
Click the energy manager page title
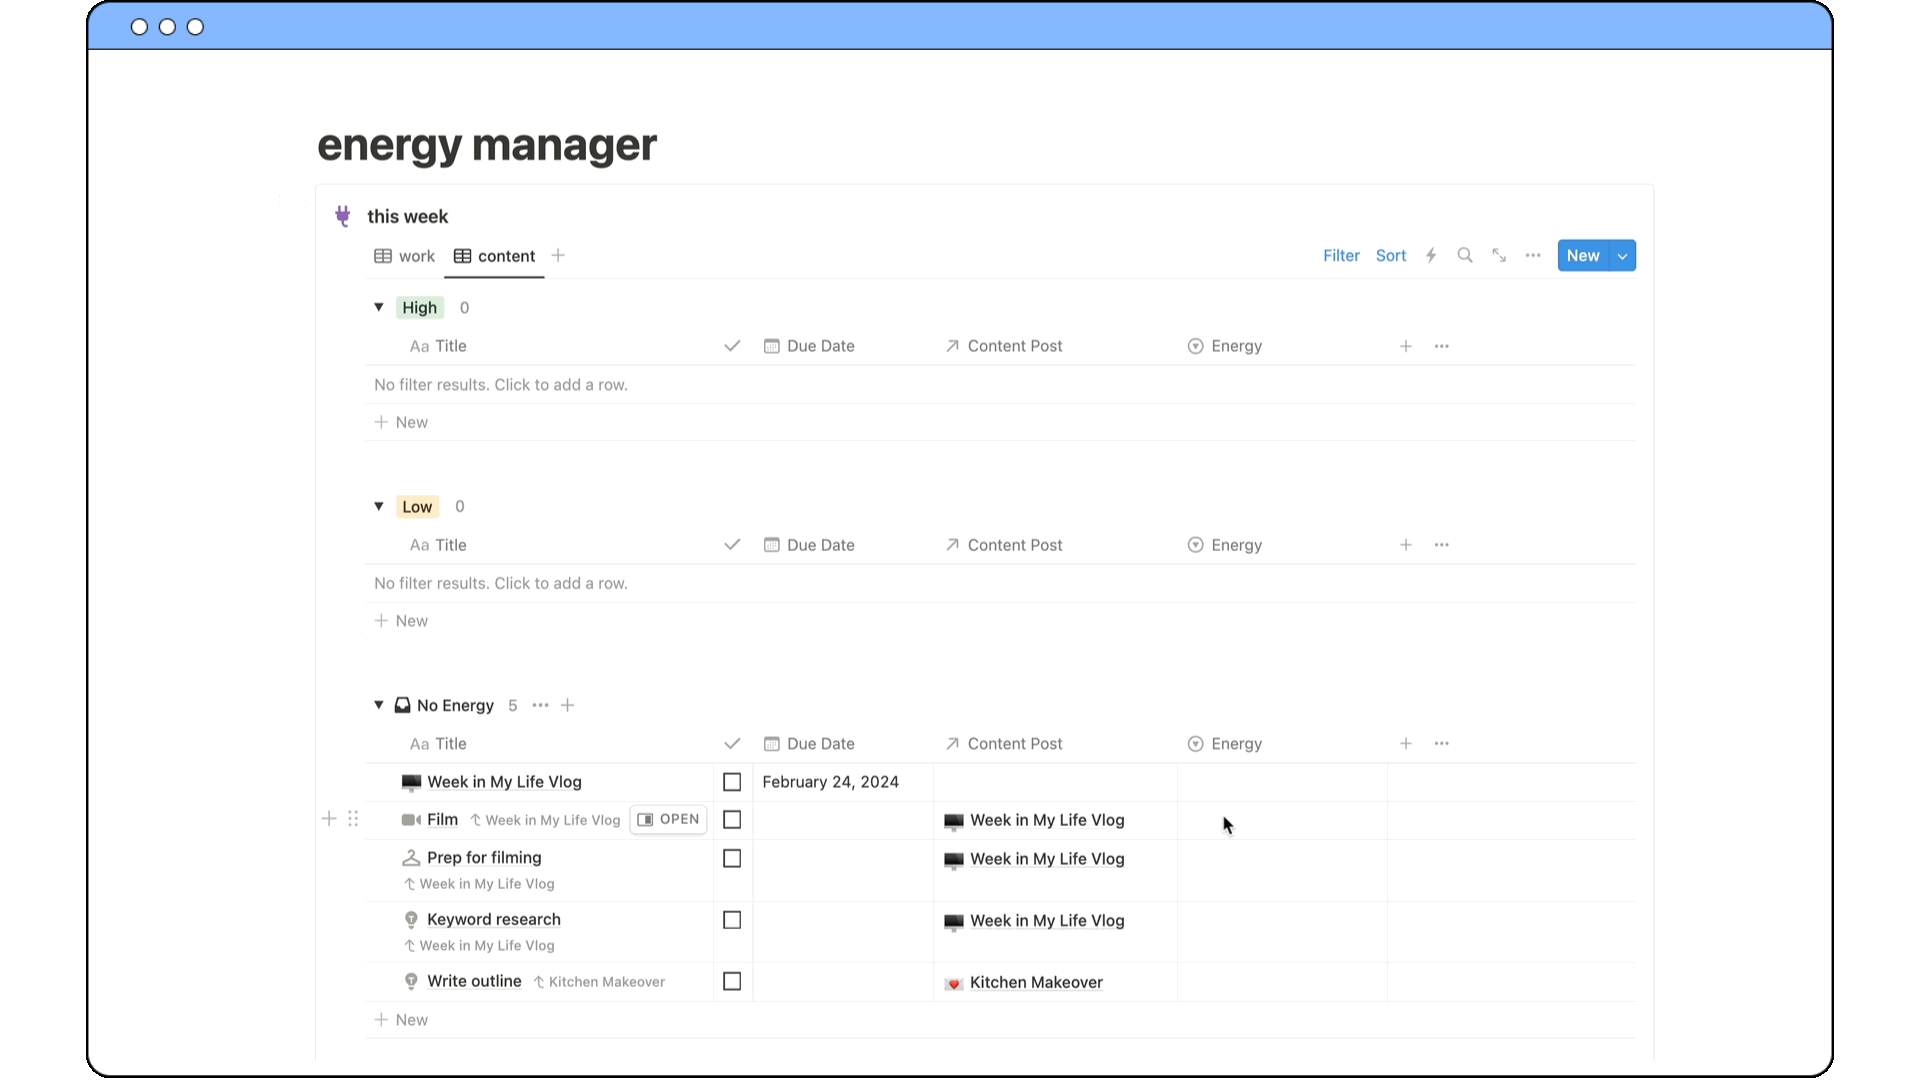(x=487, y=145)
